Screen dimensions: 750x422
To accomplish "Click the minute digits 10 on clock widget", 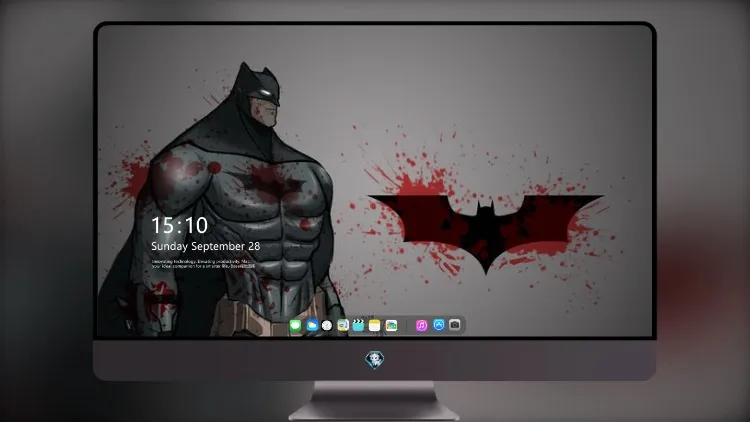I will 196,225.
